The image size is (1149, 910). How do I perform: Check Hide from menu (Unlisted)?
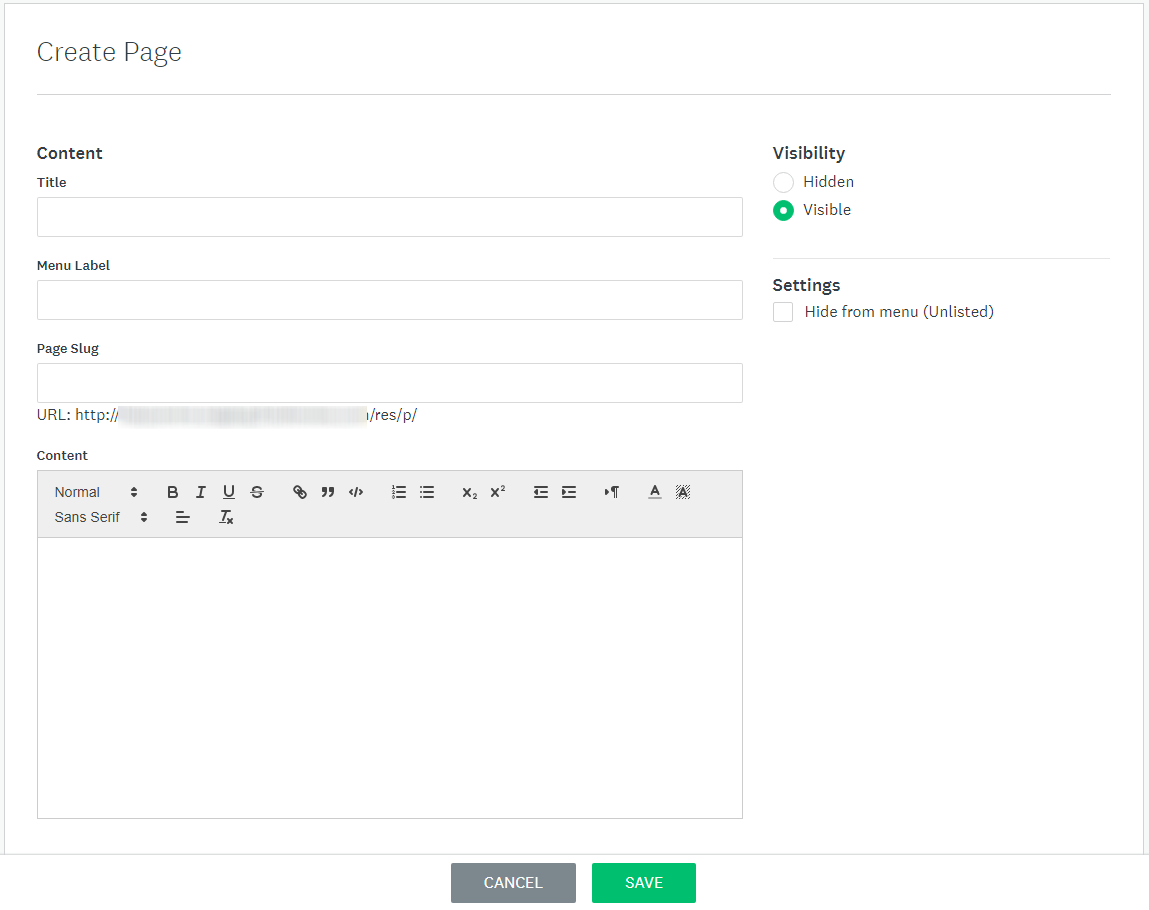pos(783,312)
